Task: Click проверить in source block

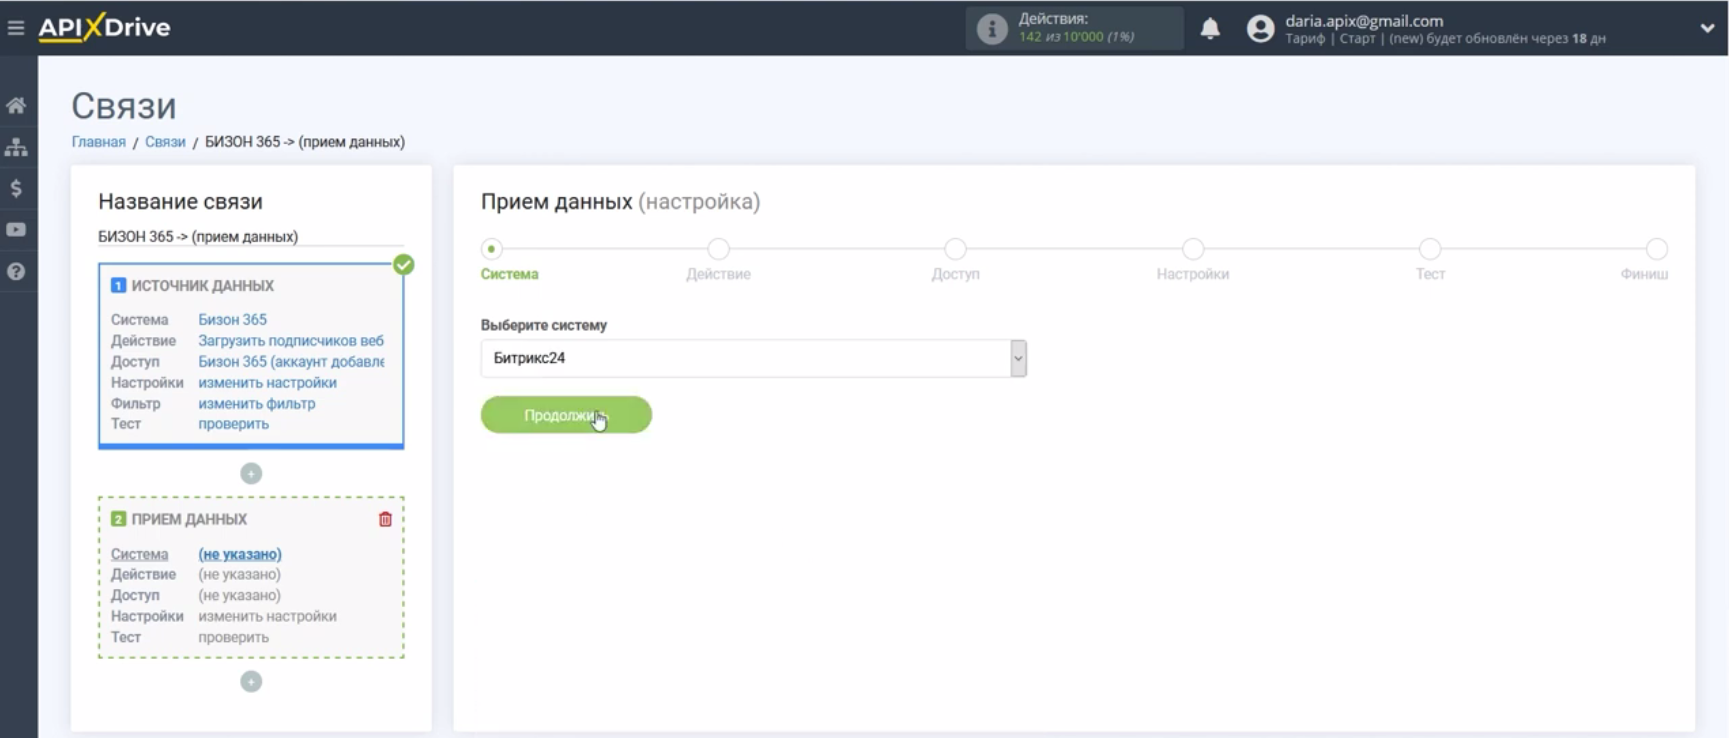Action: pos(233,424)
